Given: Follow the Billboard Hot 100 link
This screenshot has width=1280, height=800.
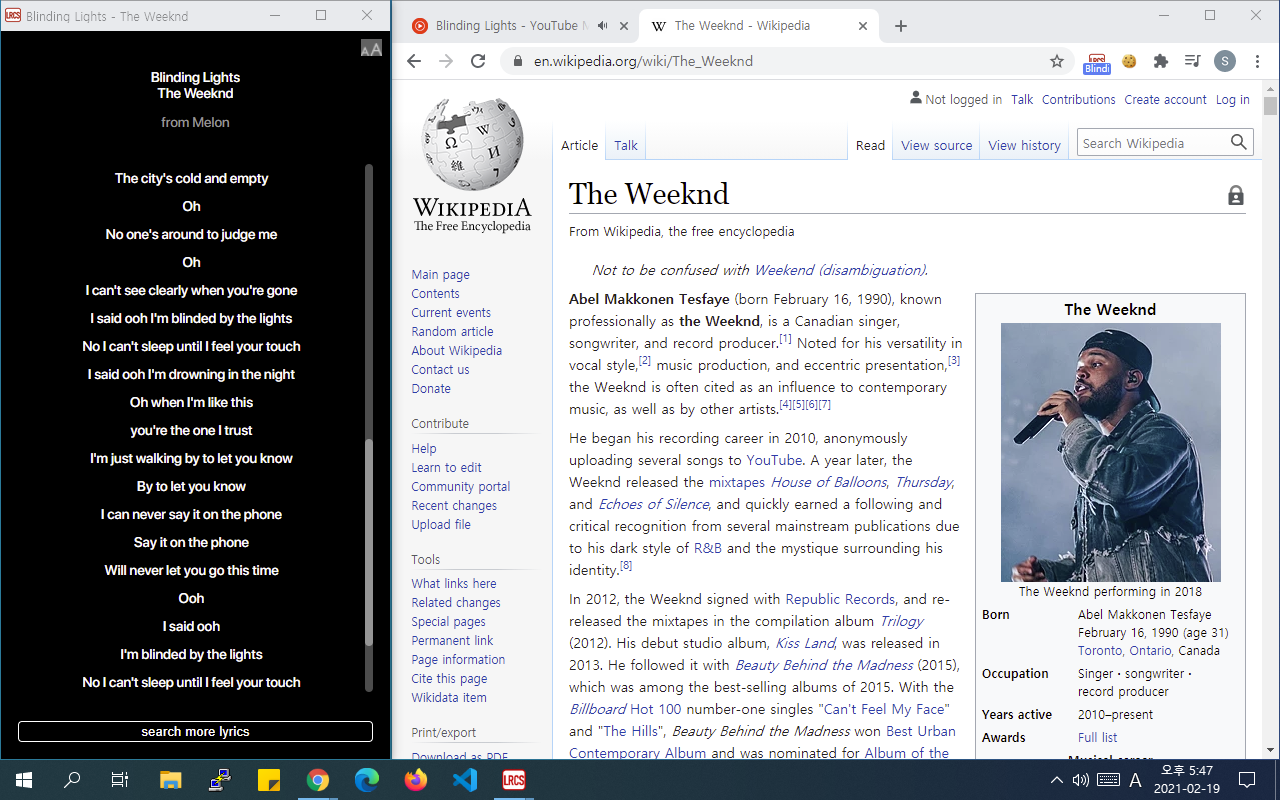Looking at the screenshot, I should pyautogui.click(x=625, y=709).
